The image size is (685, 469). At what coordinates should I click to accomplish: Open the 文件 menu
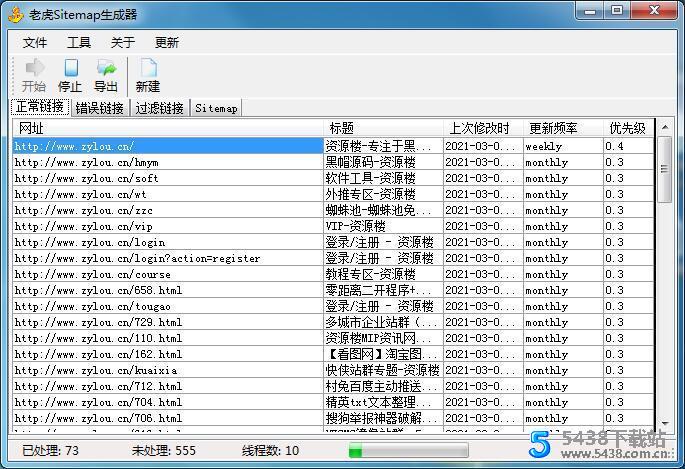tap(35, 42)
